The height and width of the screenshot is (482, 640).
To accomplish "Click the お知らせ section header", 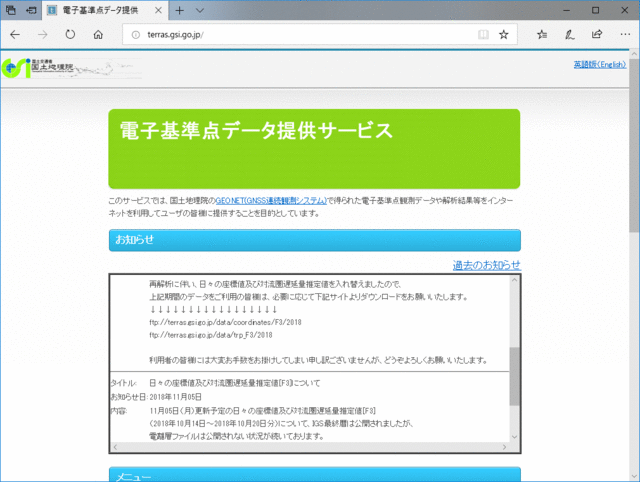I will [x=315, y=240].
